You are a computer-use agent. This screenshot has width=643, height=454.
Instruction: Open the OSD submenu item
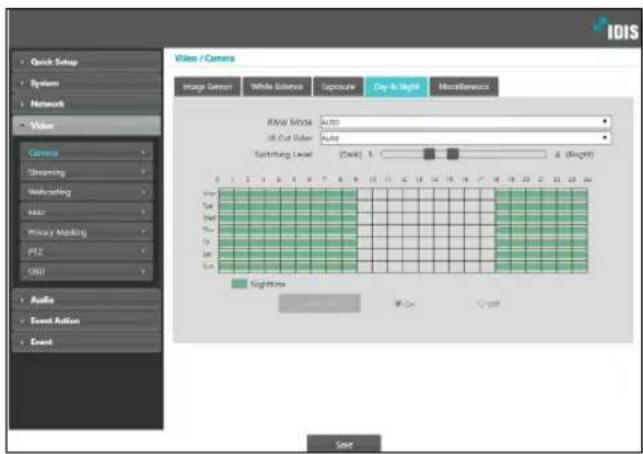[87, 271]
